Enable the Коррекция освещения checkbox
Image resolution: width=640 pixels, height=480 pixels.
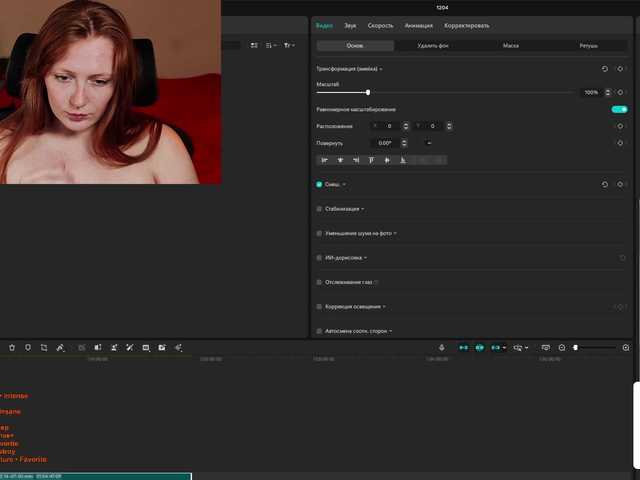click(319, 307)
